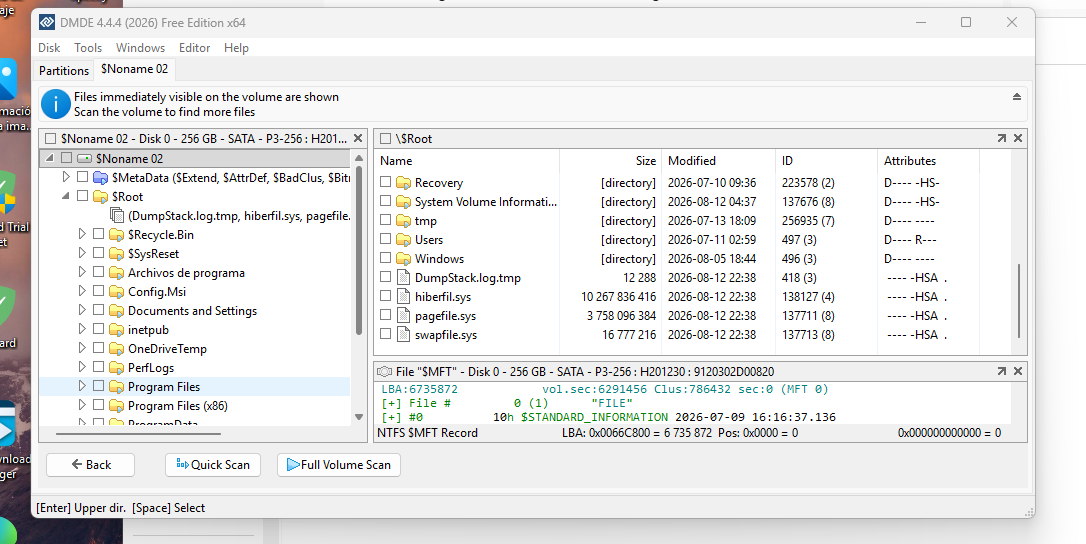Viewport: 1086px width, 544px height.
Task: Open the Help menu
Action: coord(236,48)
